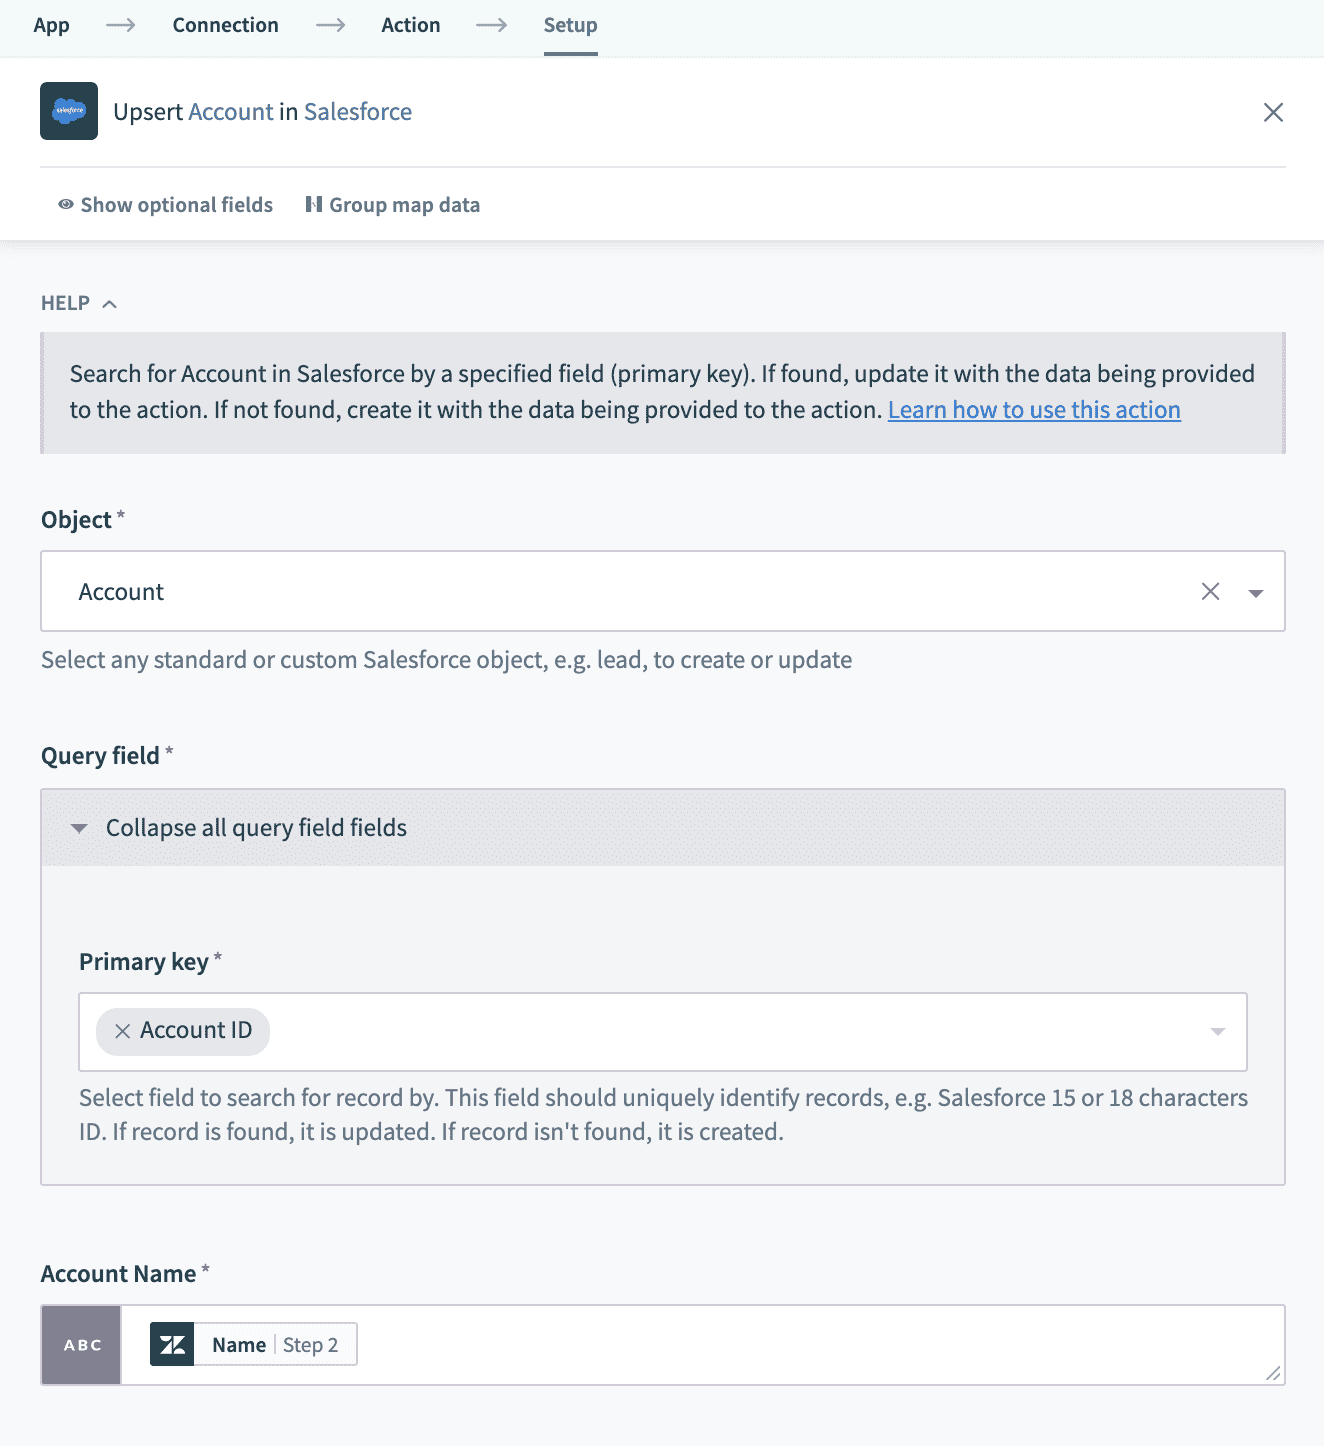1324x1446 pixels.
Task: Open the Object dropdown arrow
Action: tap(1256, 593)
